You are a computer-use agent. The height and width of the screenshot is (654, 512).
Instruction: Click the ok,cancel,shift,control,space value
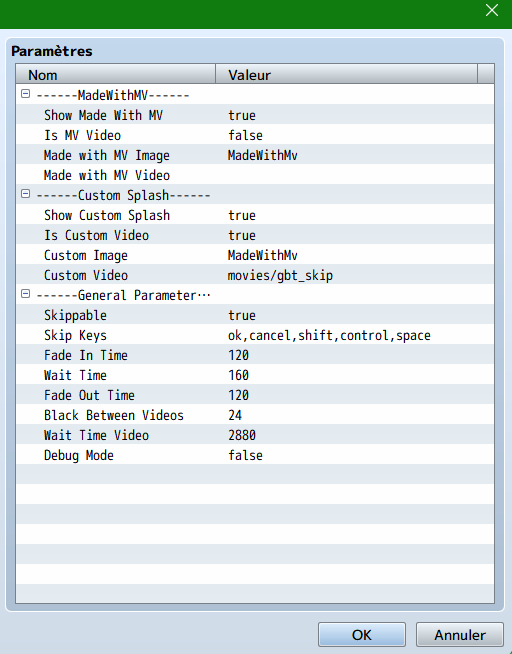pos(329,335)
